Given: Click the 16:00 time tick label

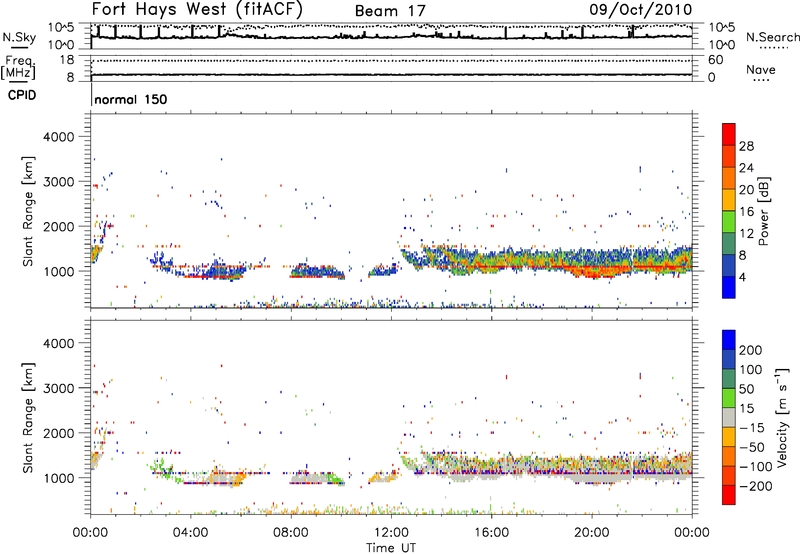Looking at the screenshot, I should [491, 533].
